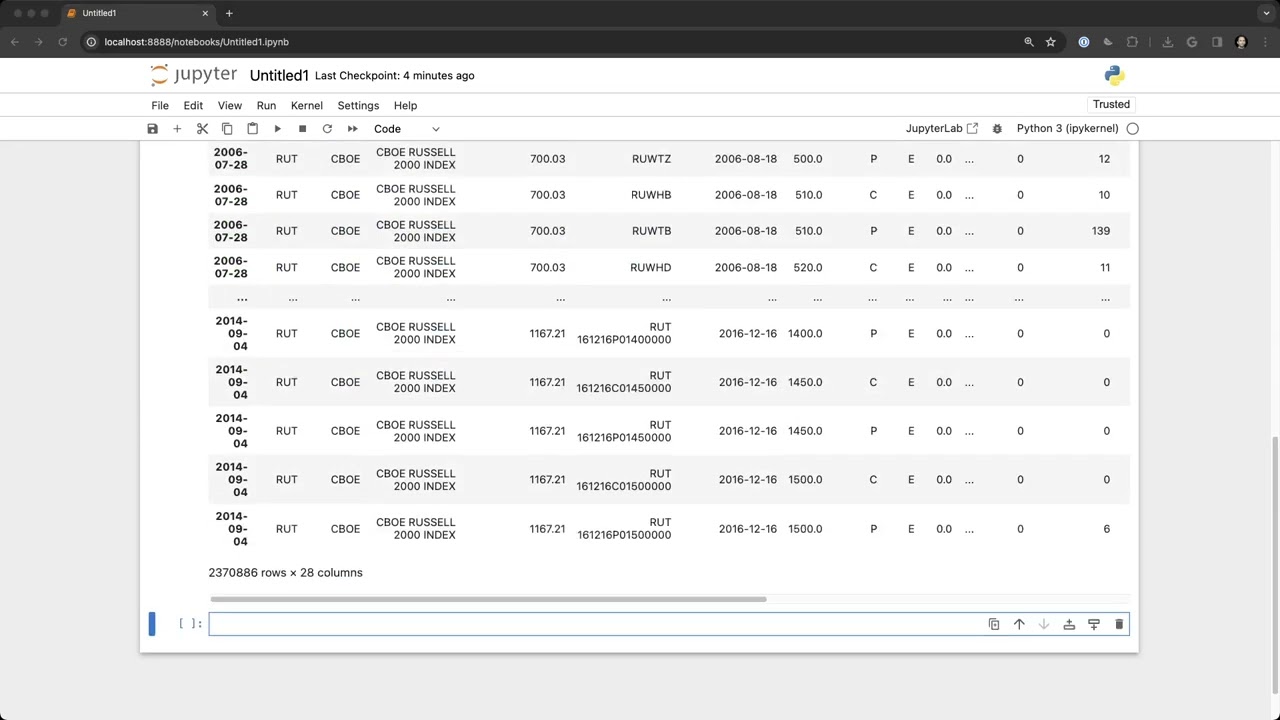
Task: Restart kernel and run all cells icon
Action: coord(352,129)
